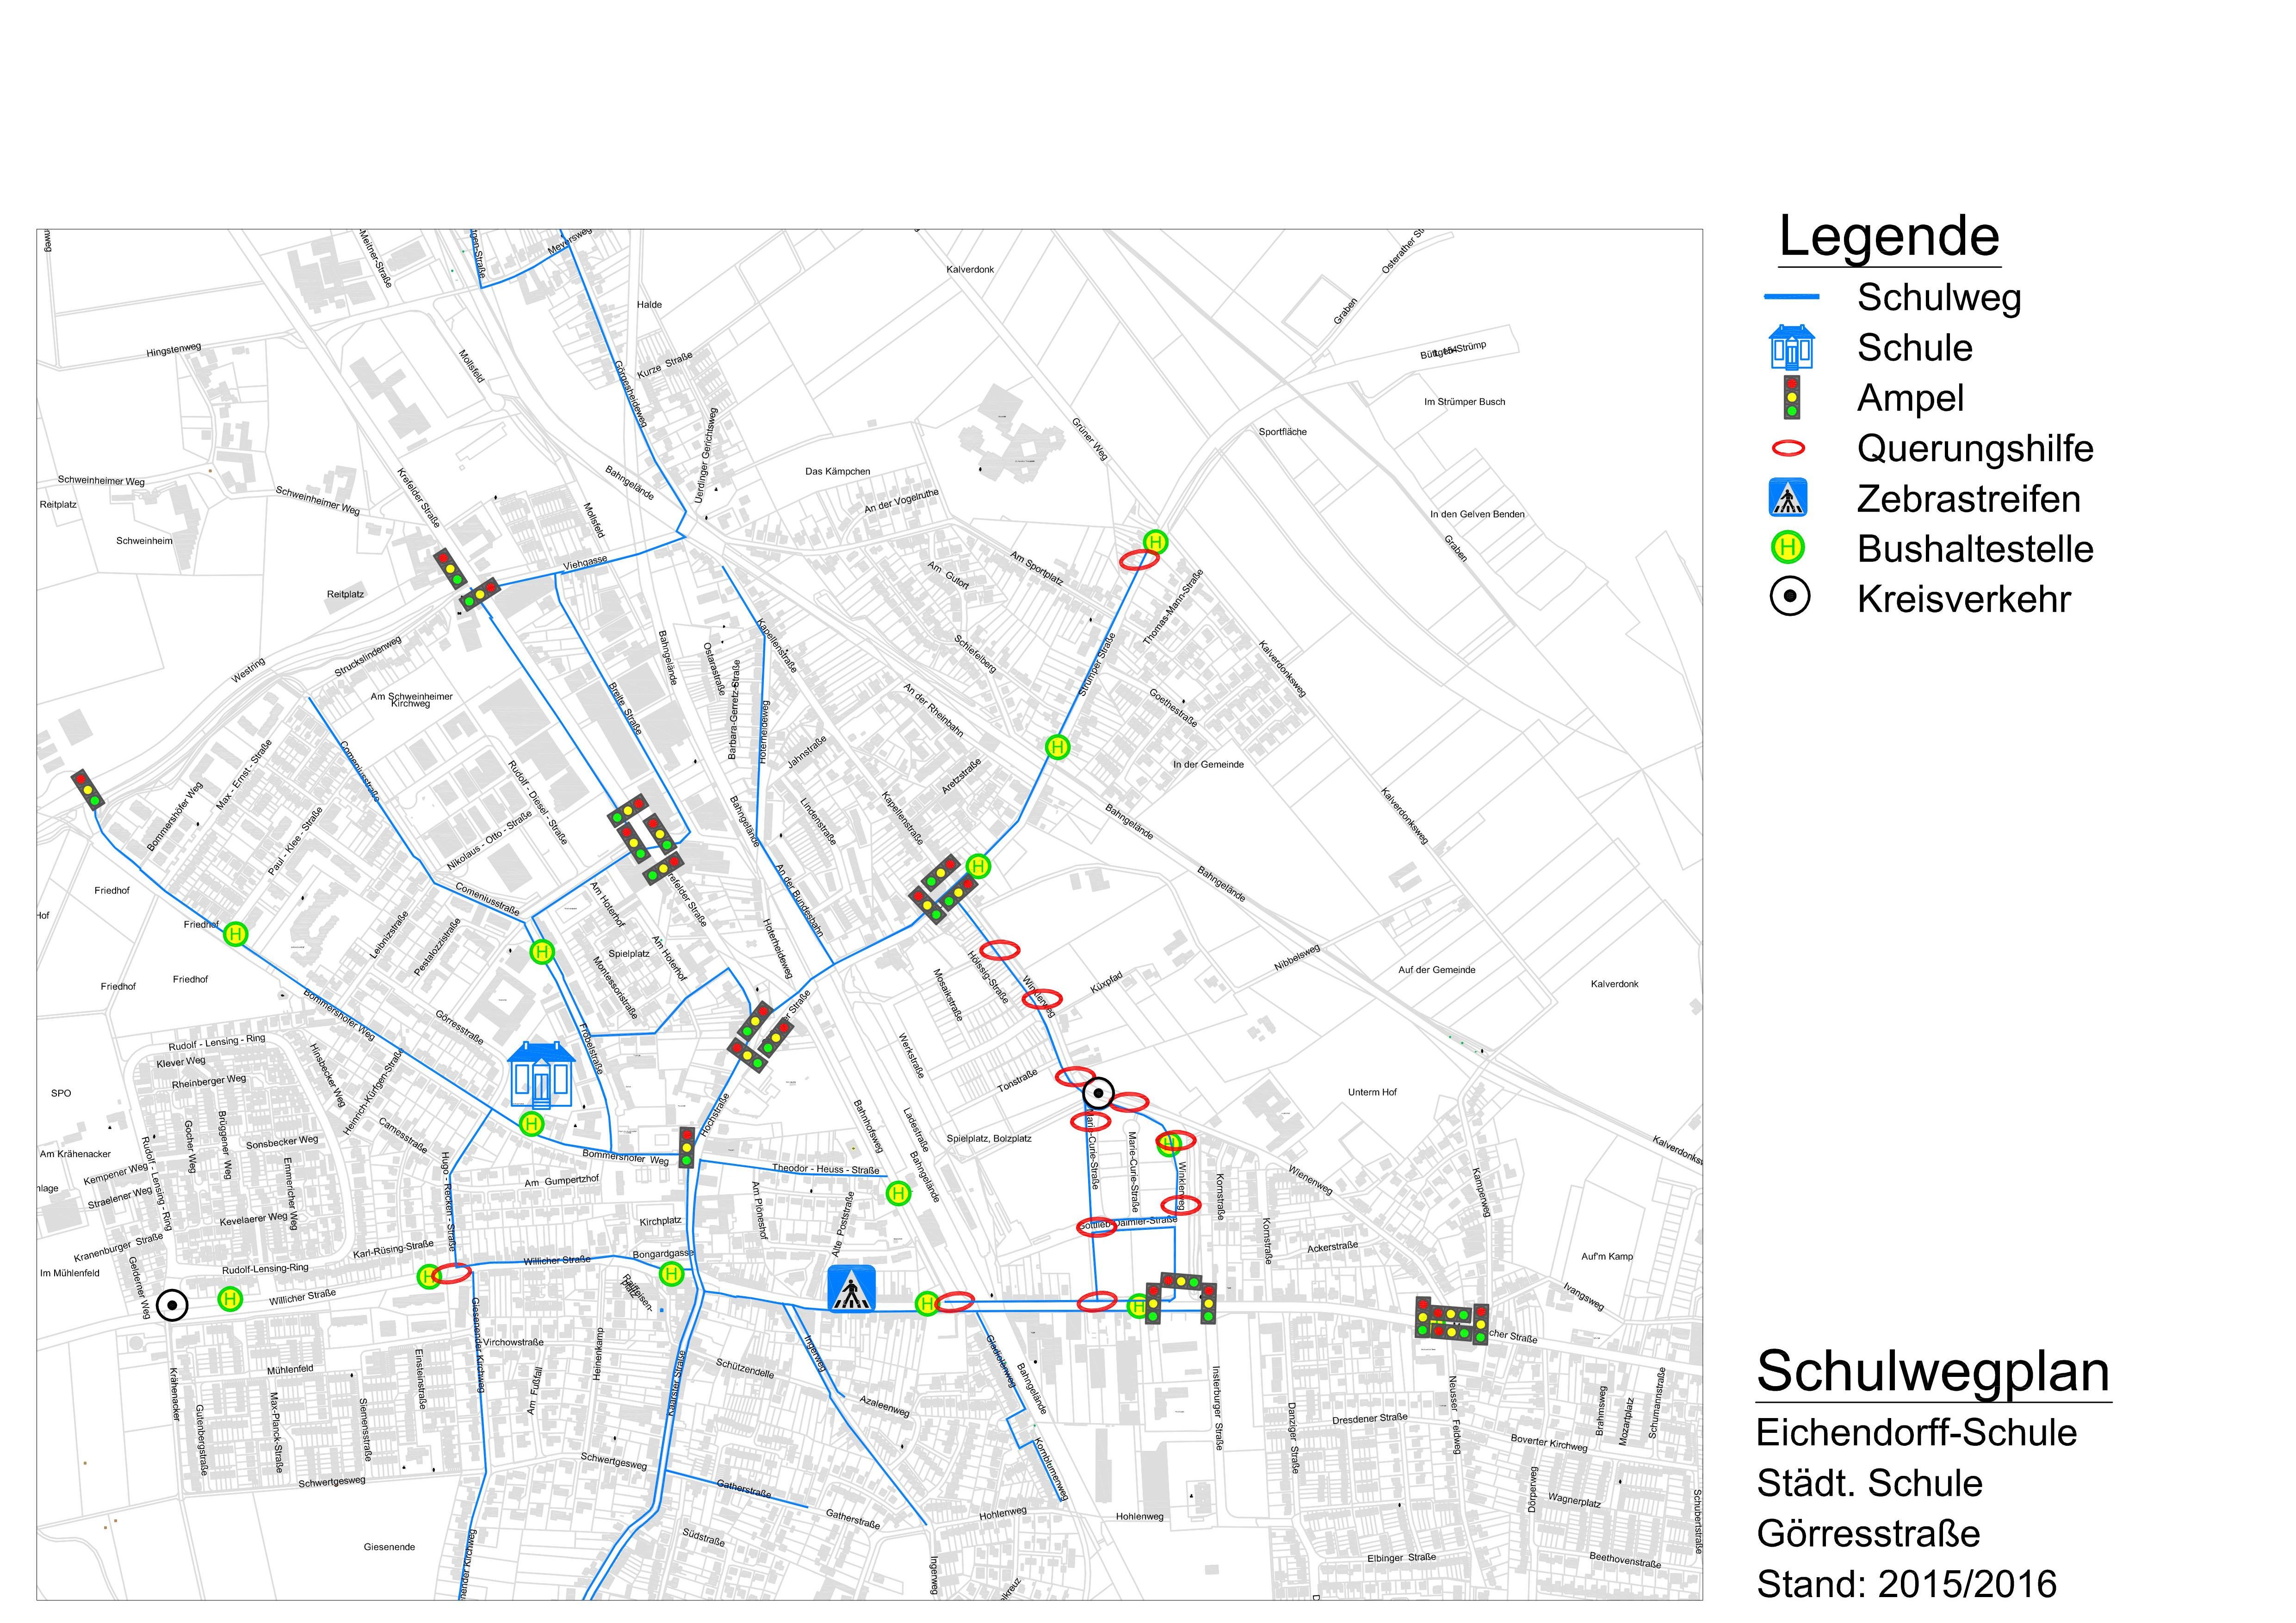This screenshot has height=1623, width=2296.
Task: Click the roundabout symbol near Tonstraße
Action: coord(1098,1093)
